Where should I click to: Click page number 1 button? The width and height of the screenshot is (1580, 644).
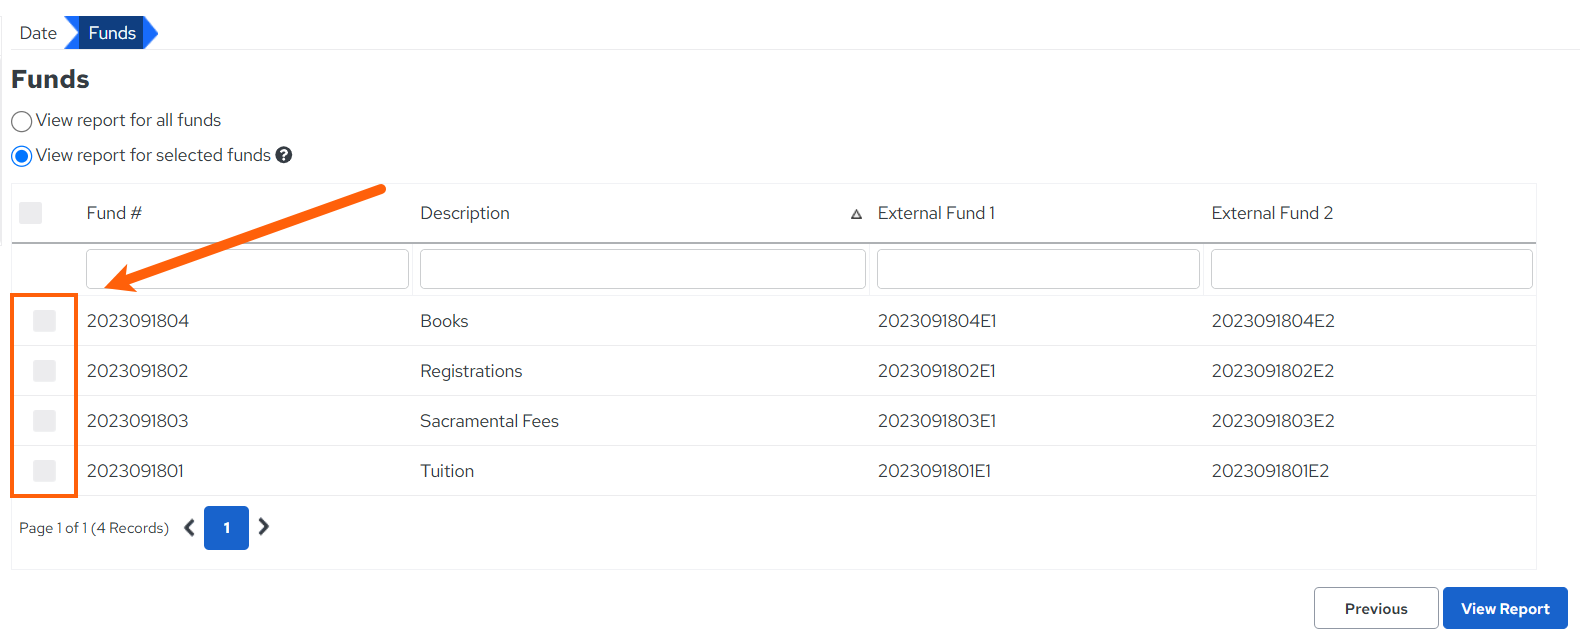(226, 528)
